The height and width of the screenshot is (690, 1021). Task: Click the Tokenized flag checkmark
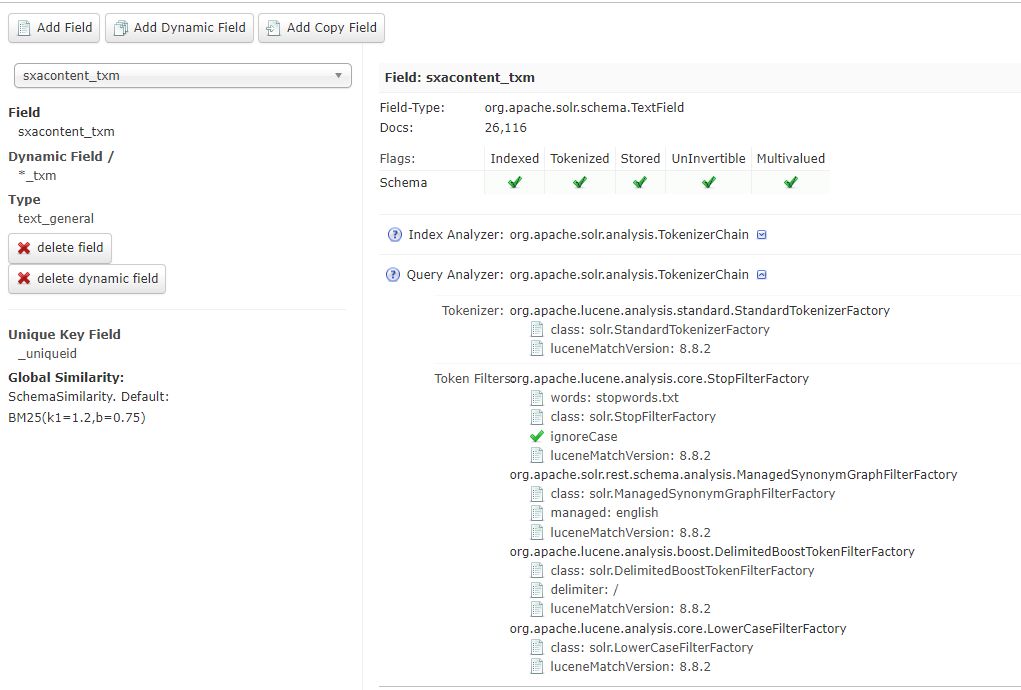click(580, 182)
